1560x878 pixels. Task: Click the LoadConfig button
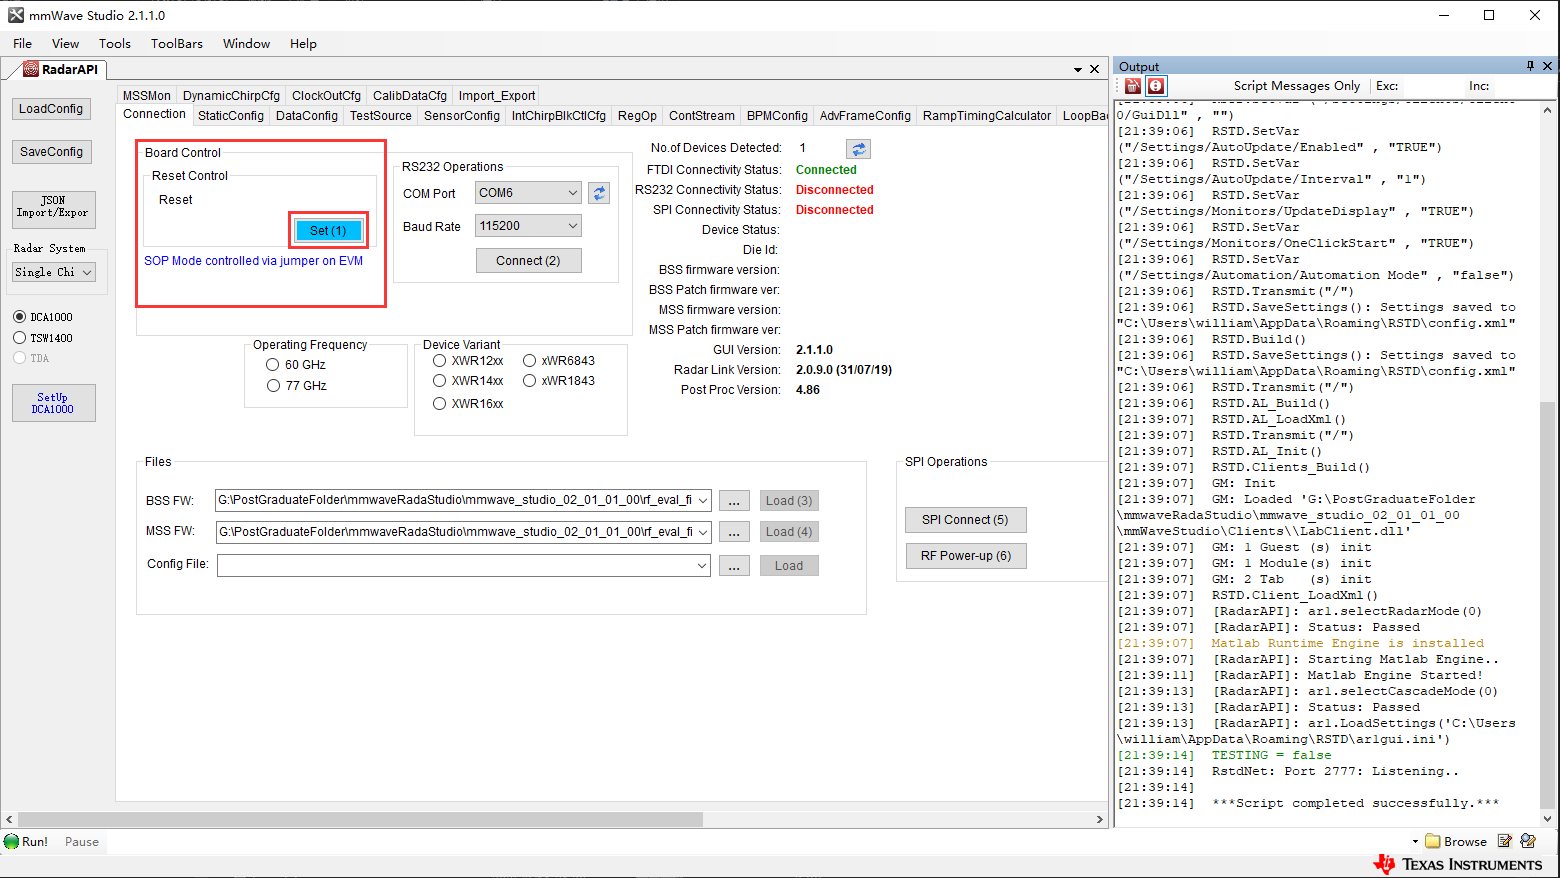pos(51,109)
